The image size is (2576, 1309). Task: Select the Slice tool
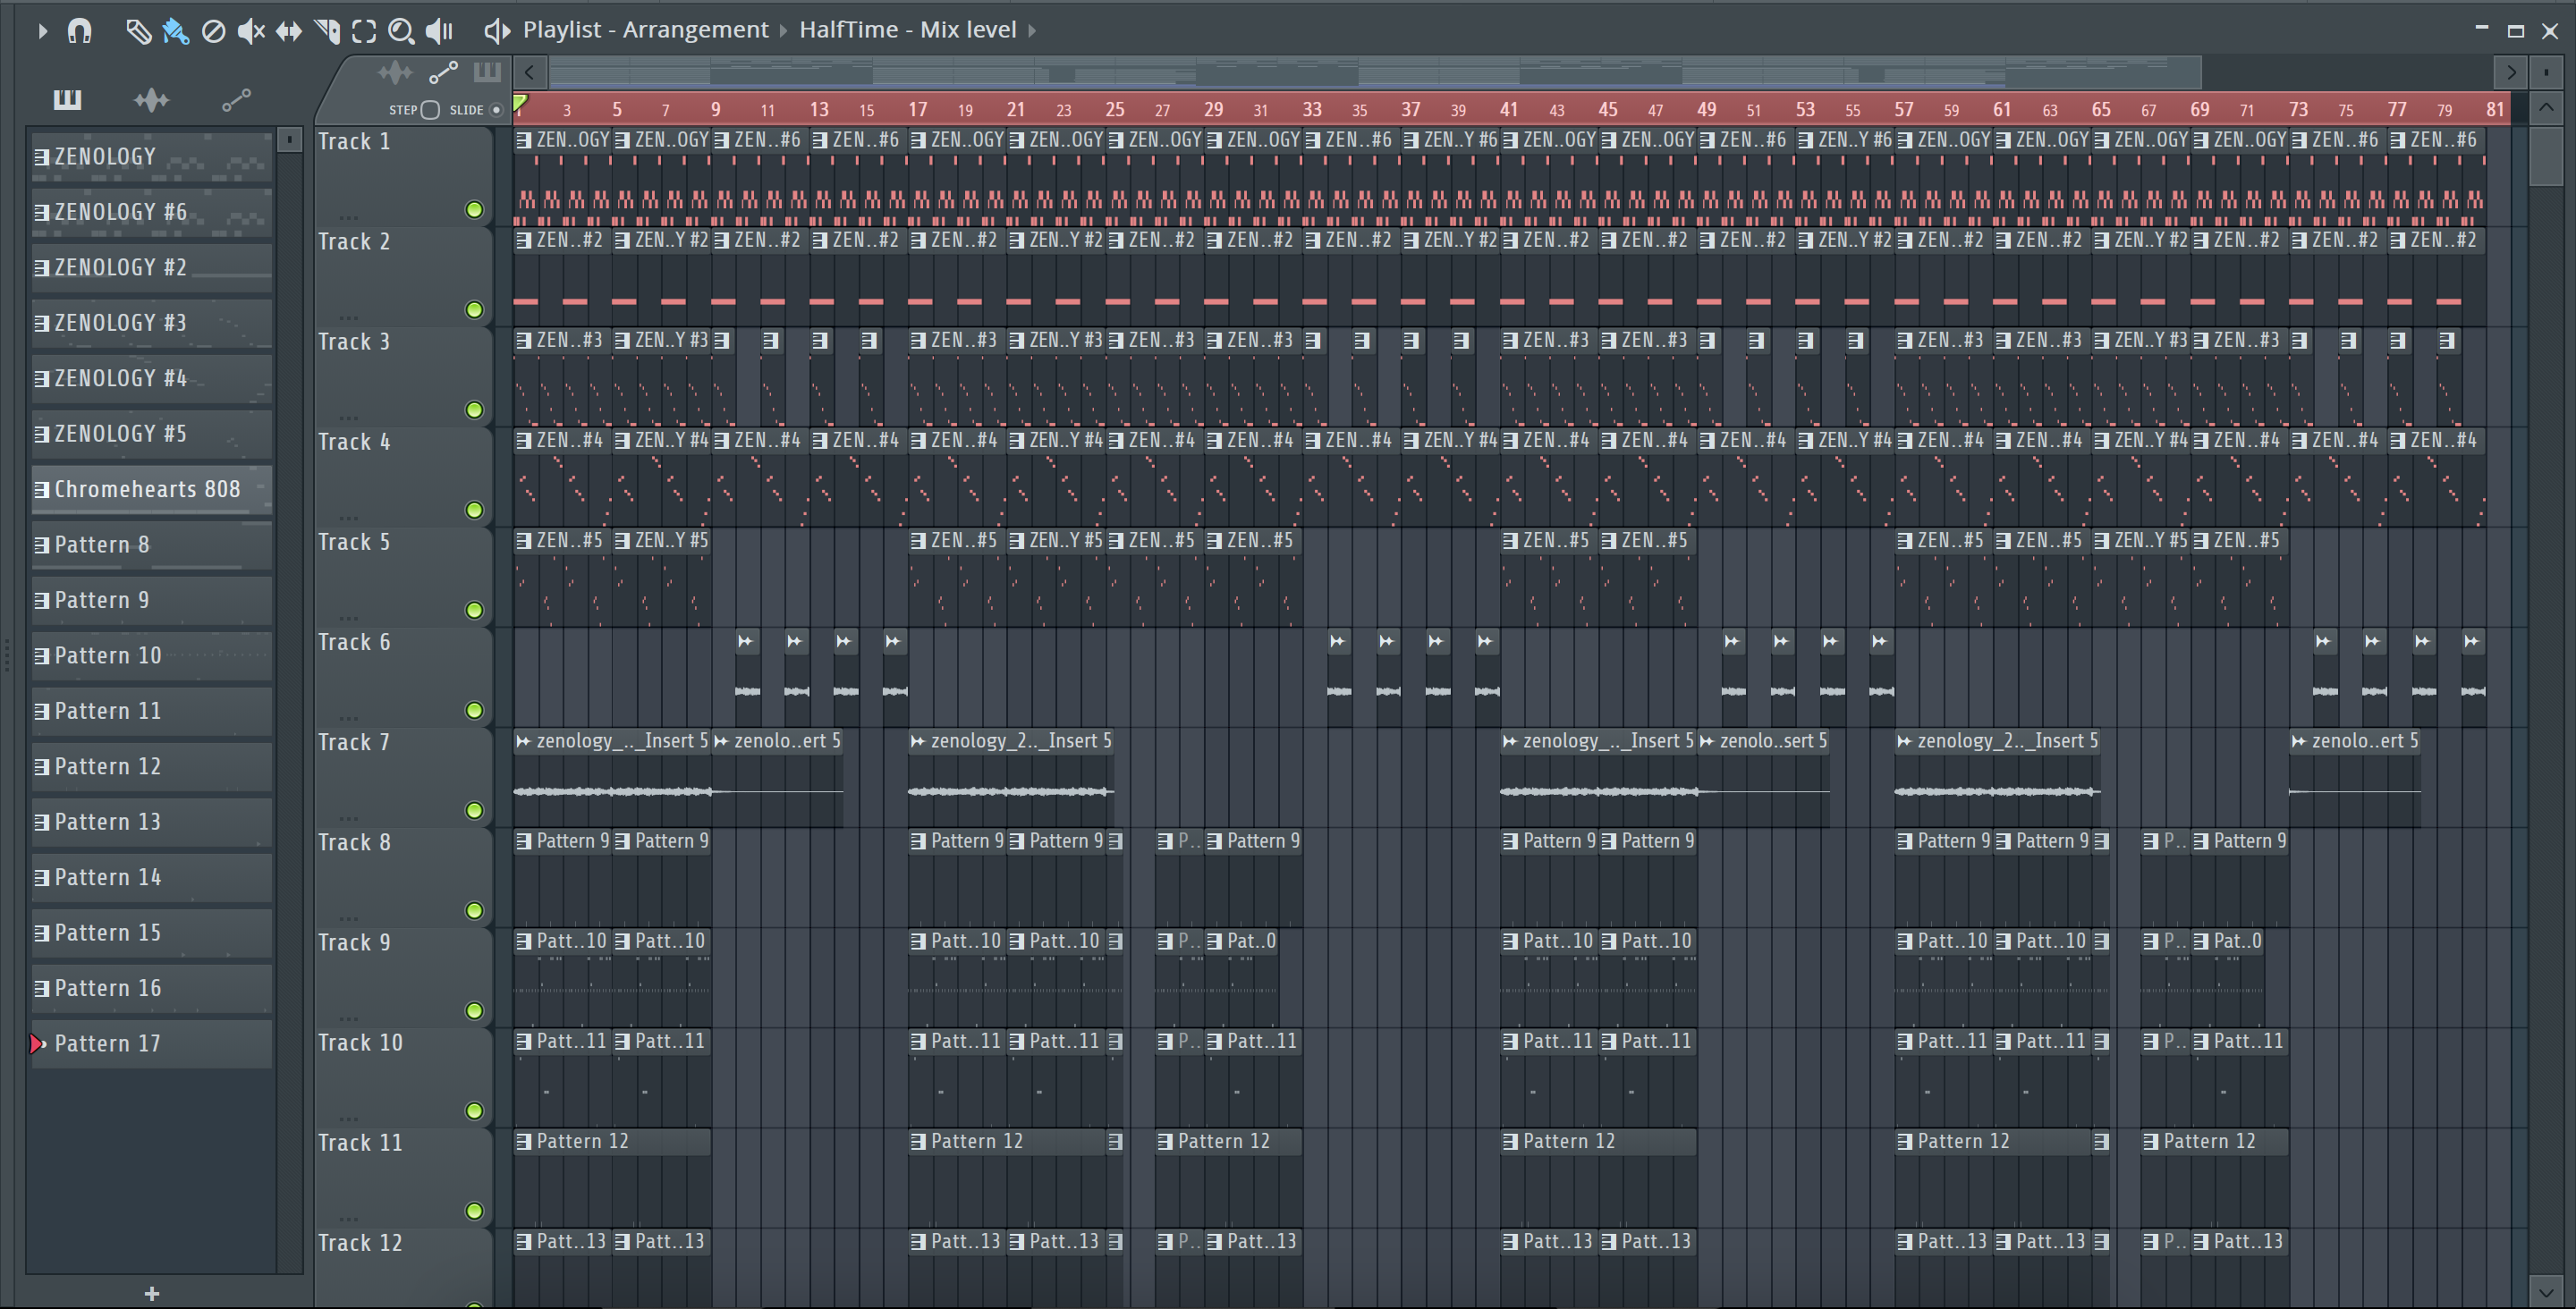click(327, 31)
